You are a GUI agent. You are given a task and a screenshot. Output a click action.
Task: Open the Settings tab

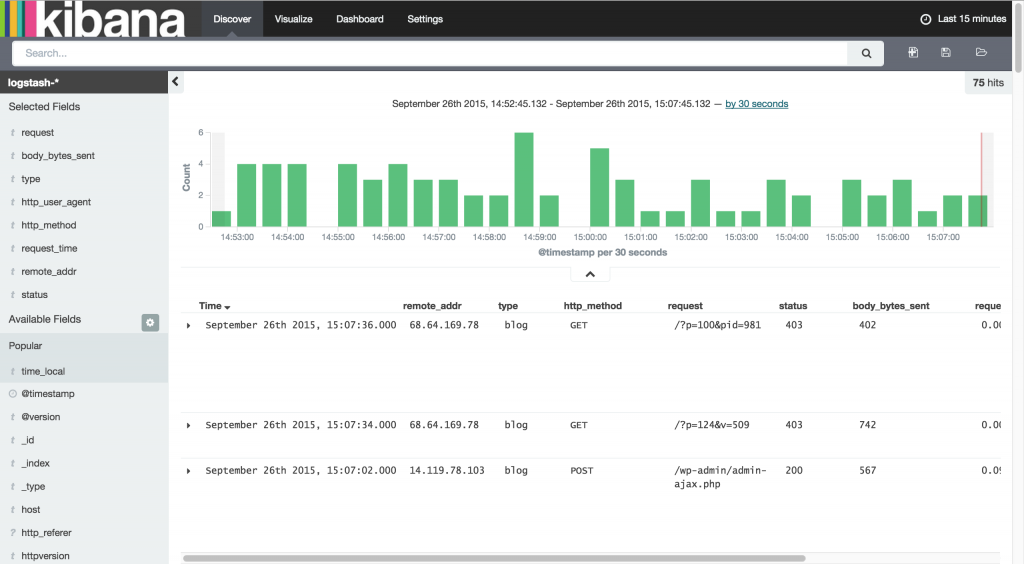pyautogui.click(x=425, y=19)
